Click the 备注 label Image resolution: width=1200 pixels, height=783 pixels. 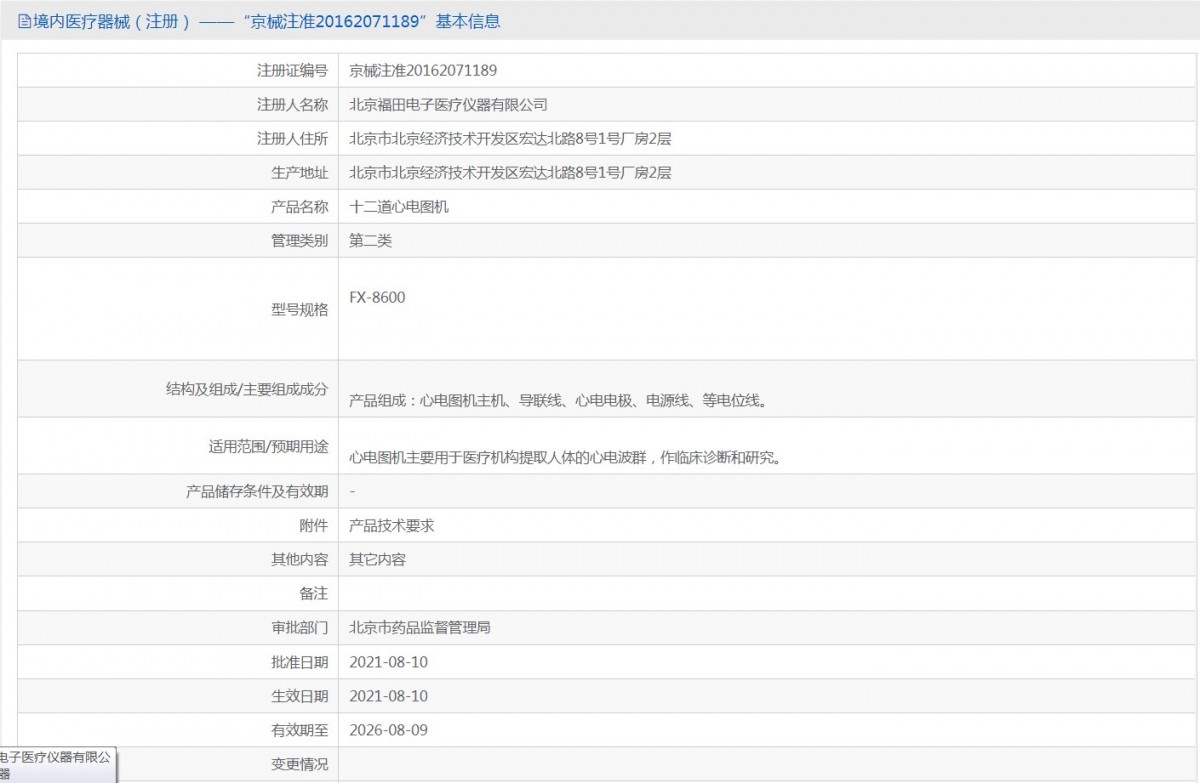click(313, 594)
